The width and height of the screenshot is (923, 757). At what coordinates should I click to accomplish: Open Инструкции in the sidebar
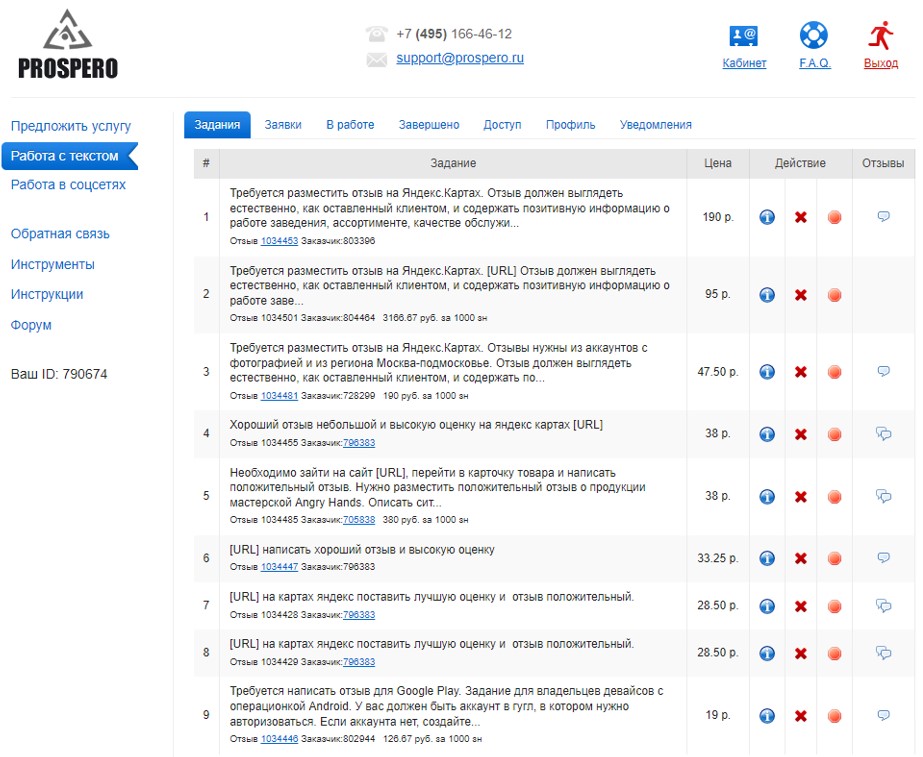pos(47,294)
